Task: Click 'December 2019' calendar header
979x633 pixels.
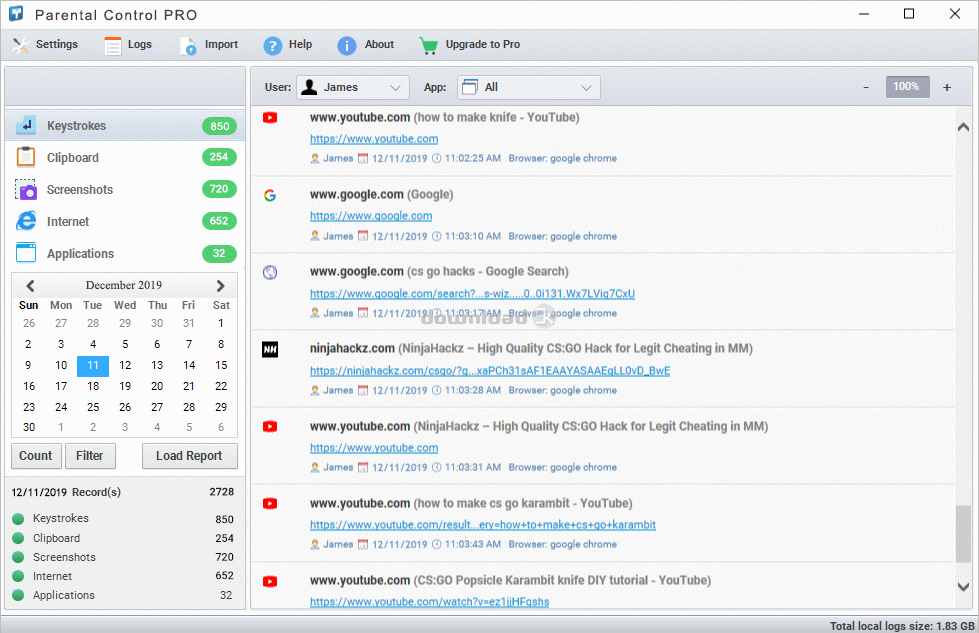Action: tap(124, 285)
